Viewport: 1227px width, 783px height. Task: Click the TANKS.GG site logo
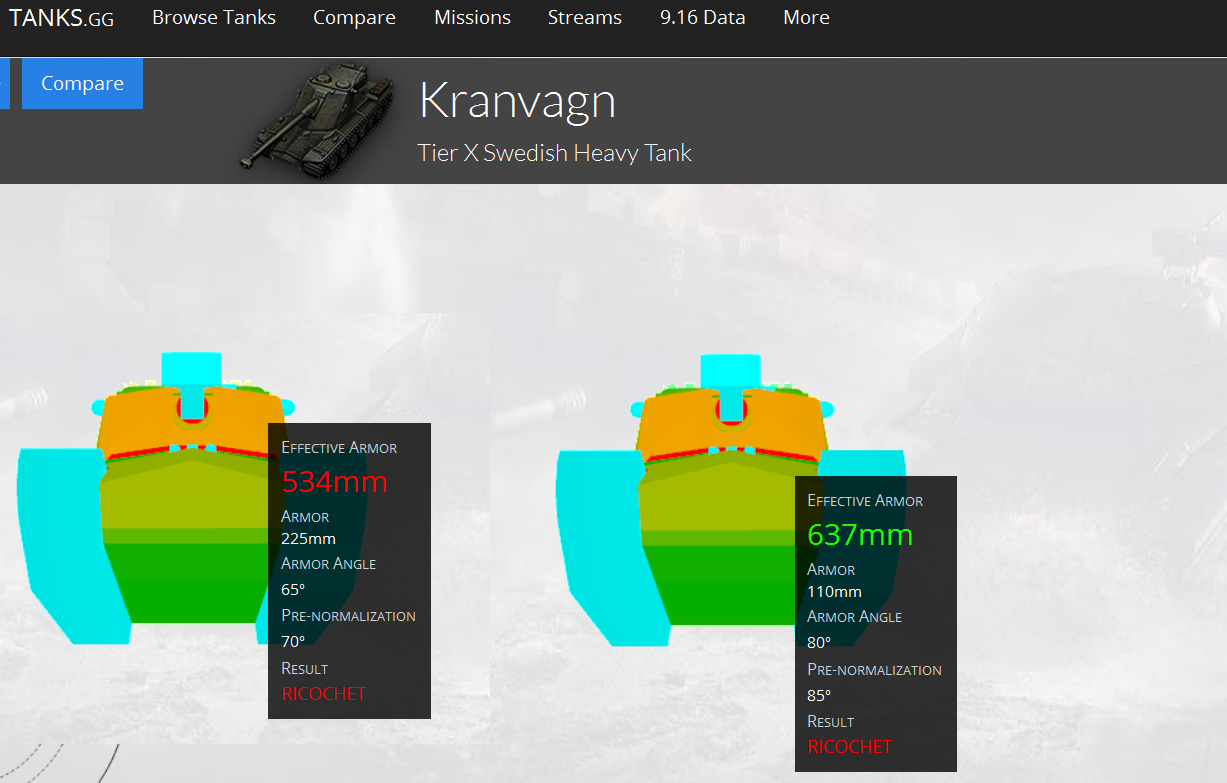point(61,18)
